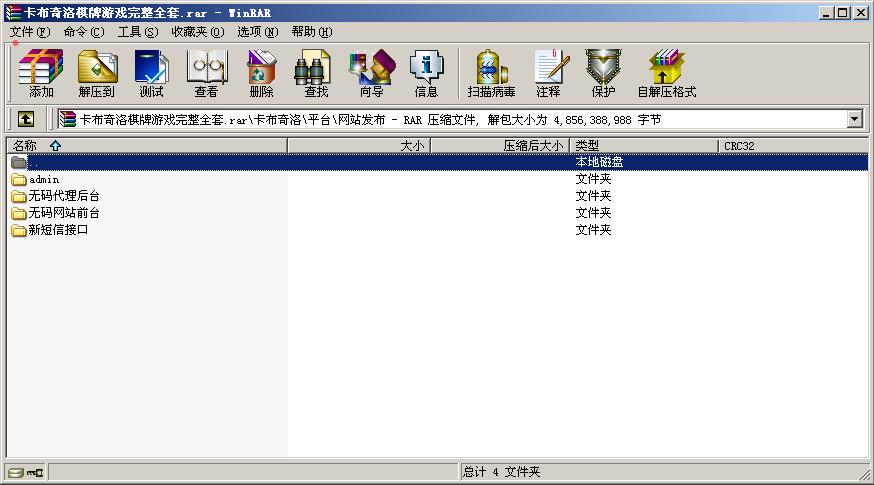This screenshot has width=874, height=485.
Task: Open the 文件(F) menu
Action: 30,32
